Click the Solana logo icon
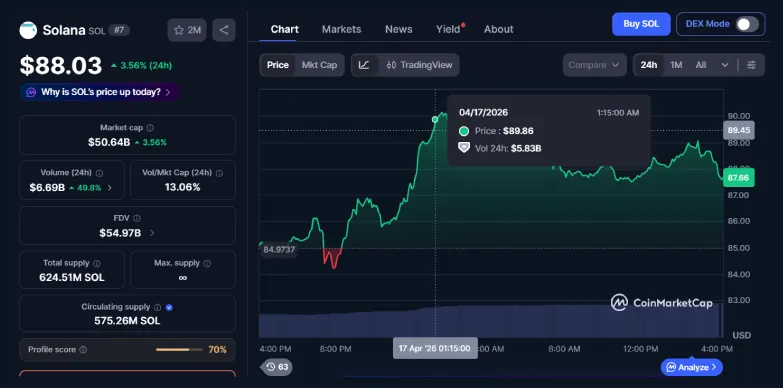The image size is (783, 388). pos(28,30)
